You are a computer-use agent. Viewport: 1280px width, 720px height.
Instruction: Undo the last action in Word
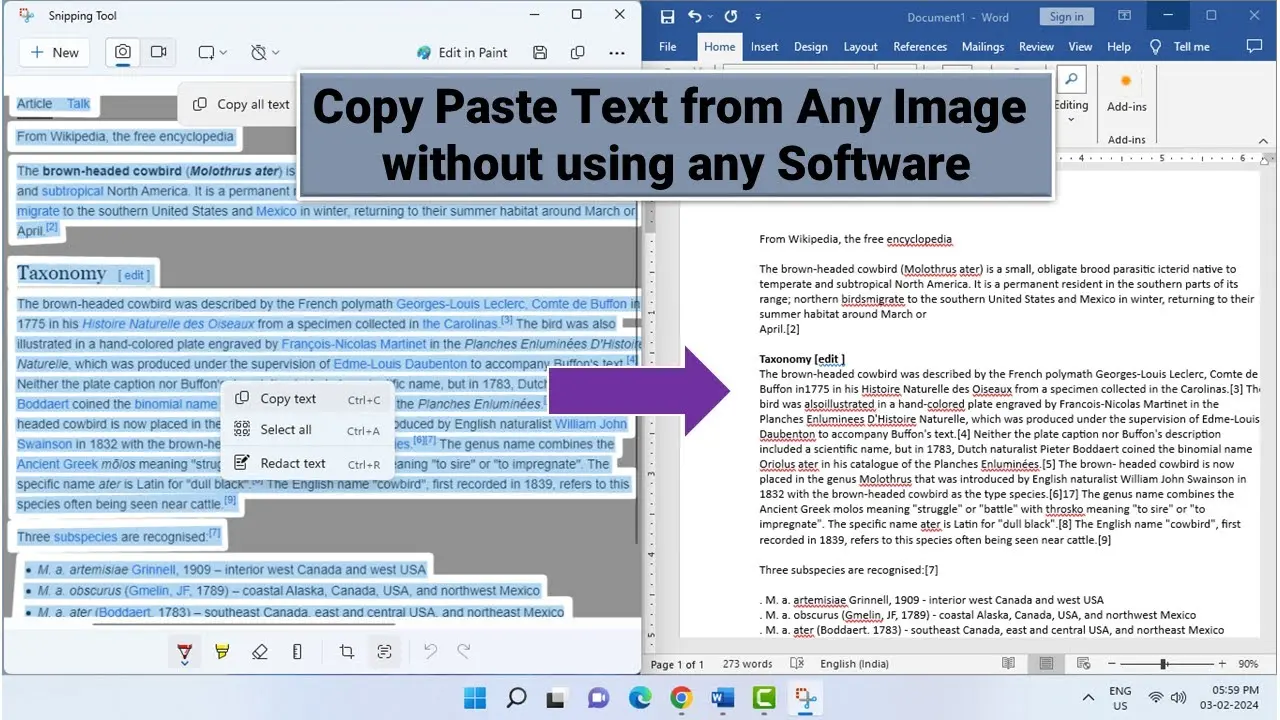tap(695, 16)
